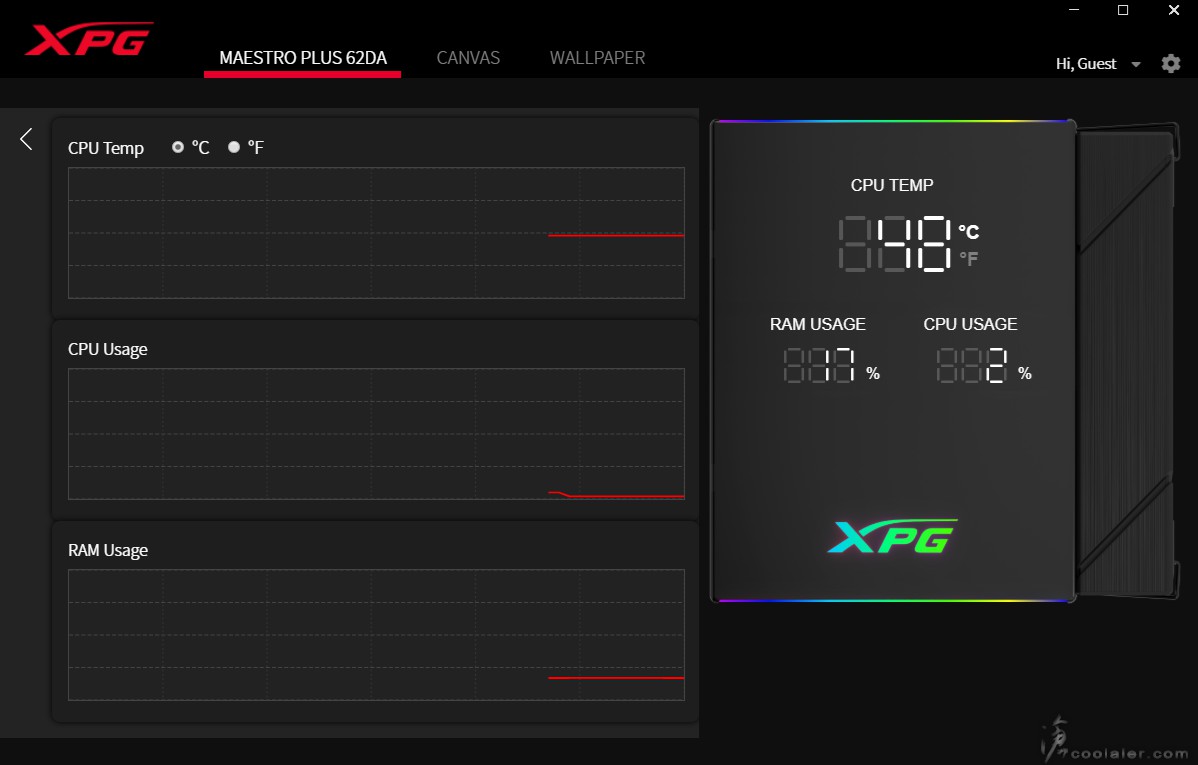Go back with the left chevron arrow
The image size is (1198, 765).
[x=26, y=139]
